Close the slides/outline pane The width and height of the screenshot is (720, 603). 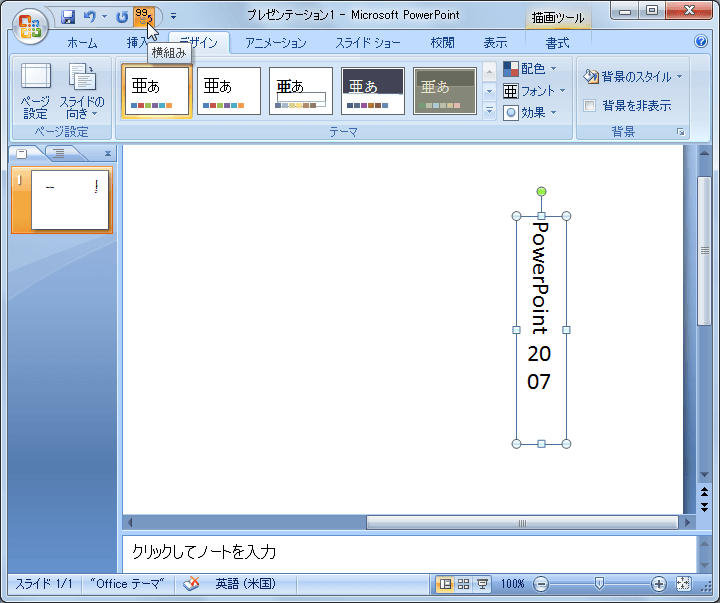tap(107, 153)
